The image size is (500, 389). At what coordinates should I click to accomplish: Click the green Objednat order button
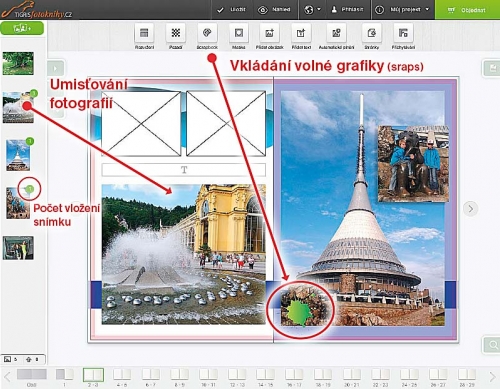coord(467,10)
